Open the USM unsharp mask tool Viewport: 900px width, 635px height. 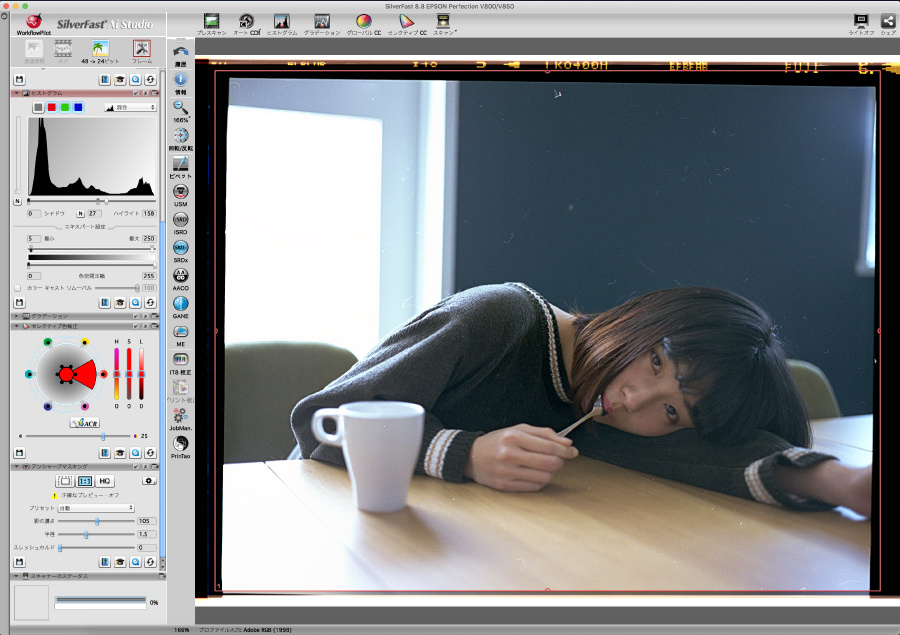pos(181,192)
